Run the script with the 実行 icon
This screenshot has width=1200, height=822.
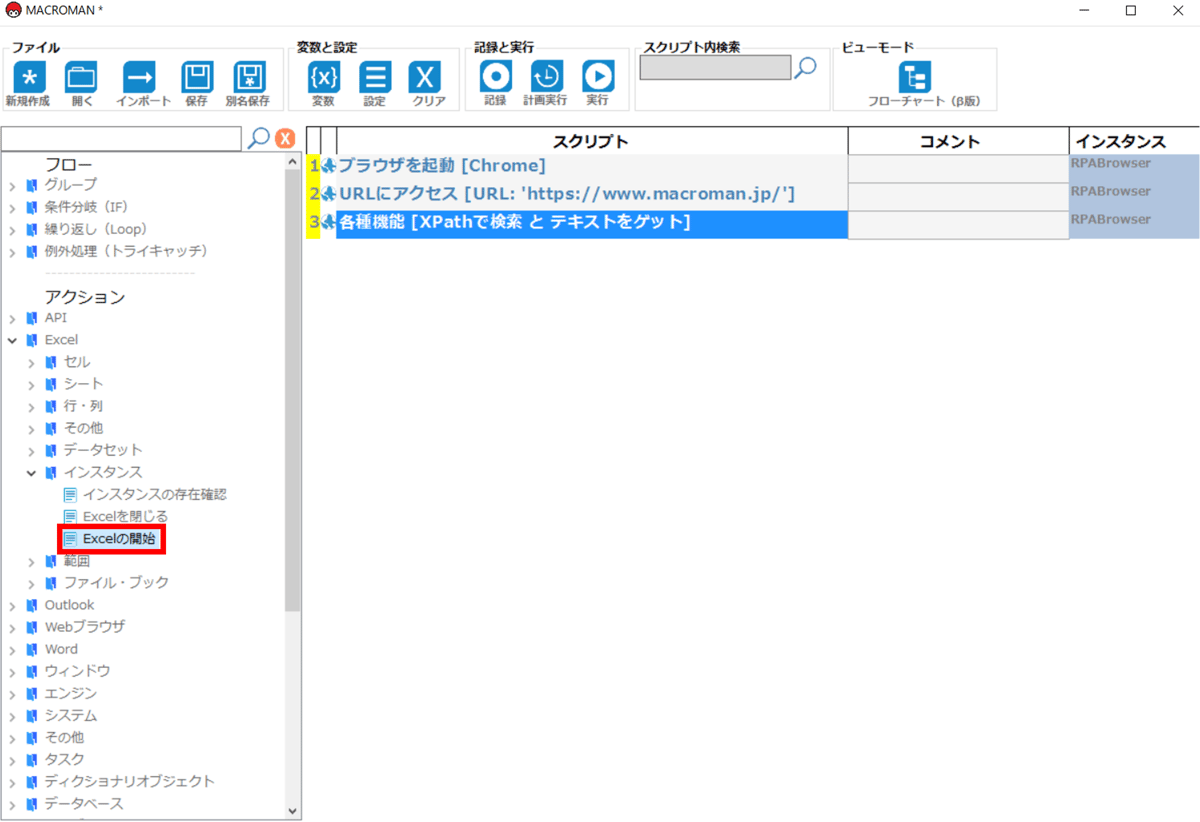598,77
